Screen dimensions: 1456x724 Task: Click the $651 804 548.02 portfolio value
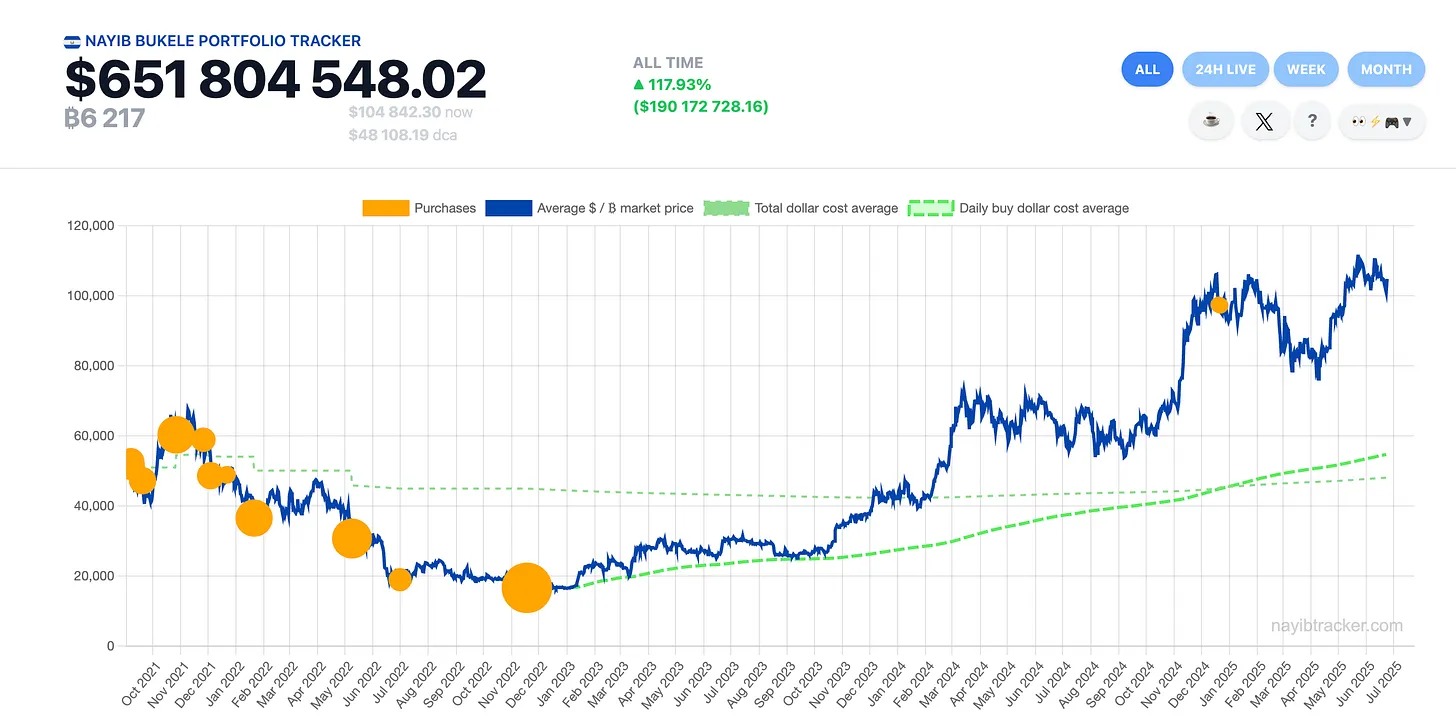point(276,80)
